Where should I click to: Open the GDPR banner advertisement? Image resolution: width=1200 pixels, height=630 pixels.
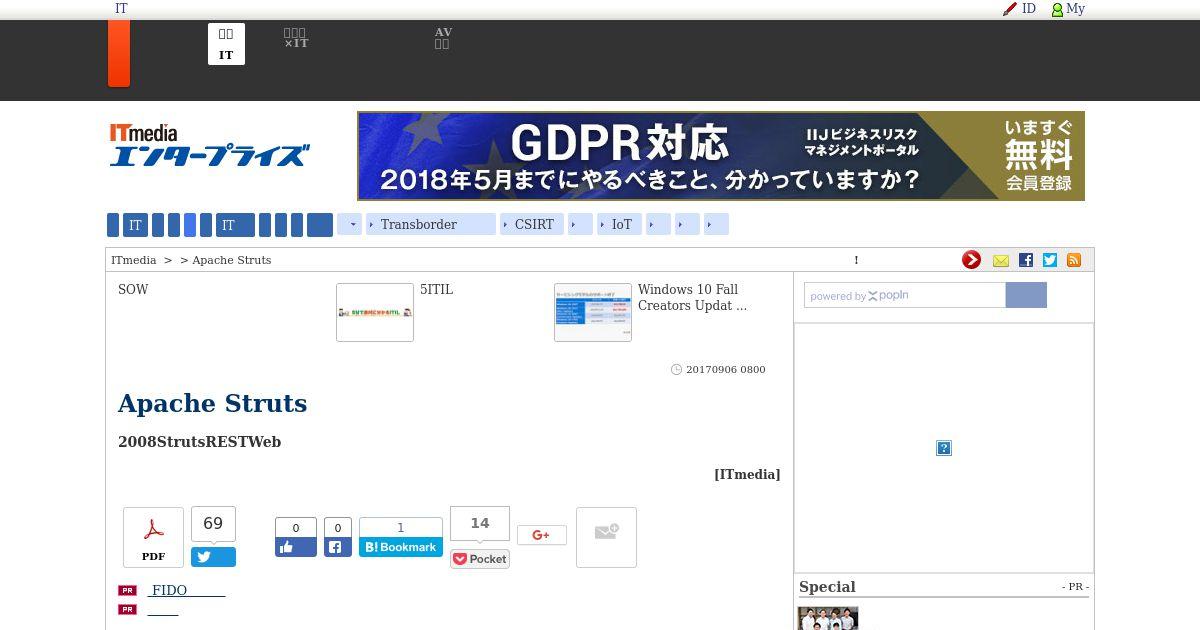[721, 156]
